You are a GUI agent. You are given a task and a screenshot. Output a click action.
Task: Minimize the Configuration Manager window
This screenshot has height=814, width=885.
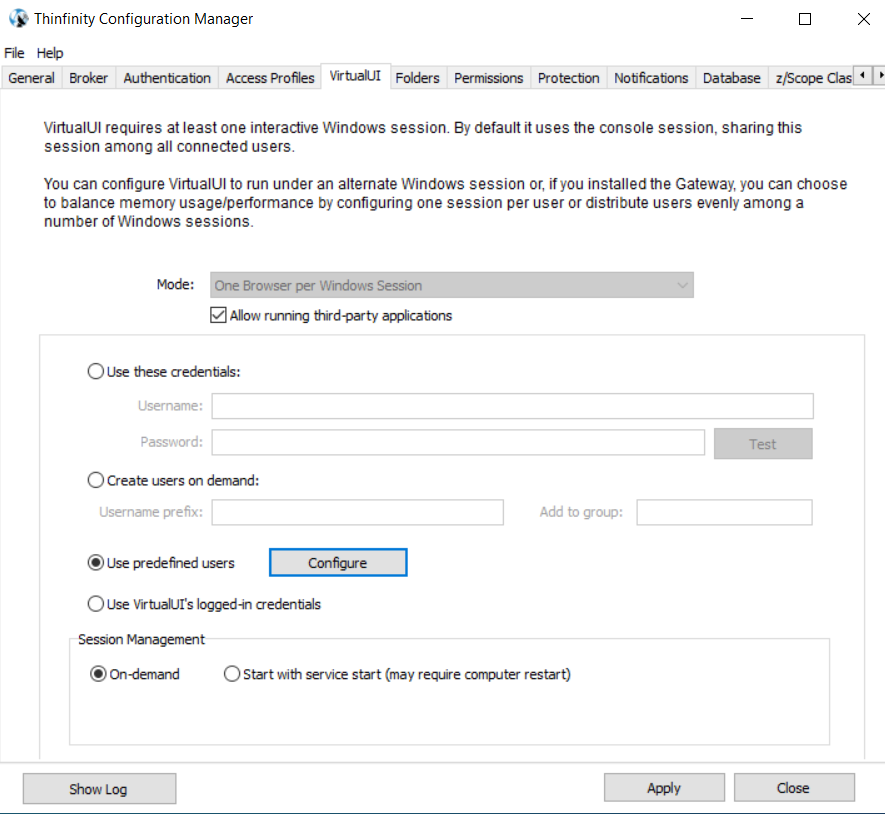747,19
